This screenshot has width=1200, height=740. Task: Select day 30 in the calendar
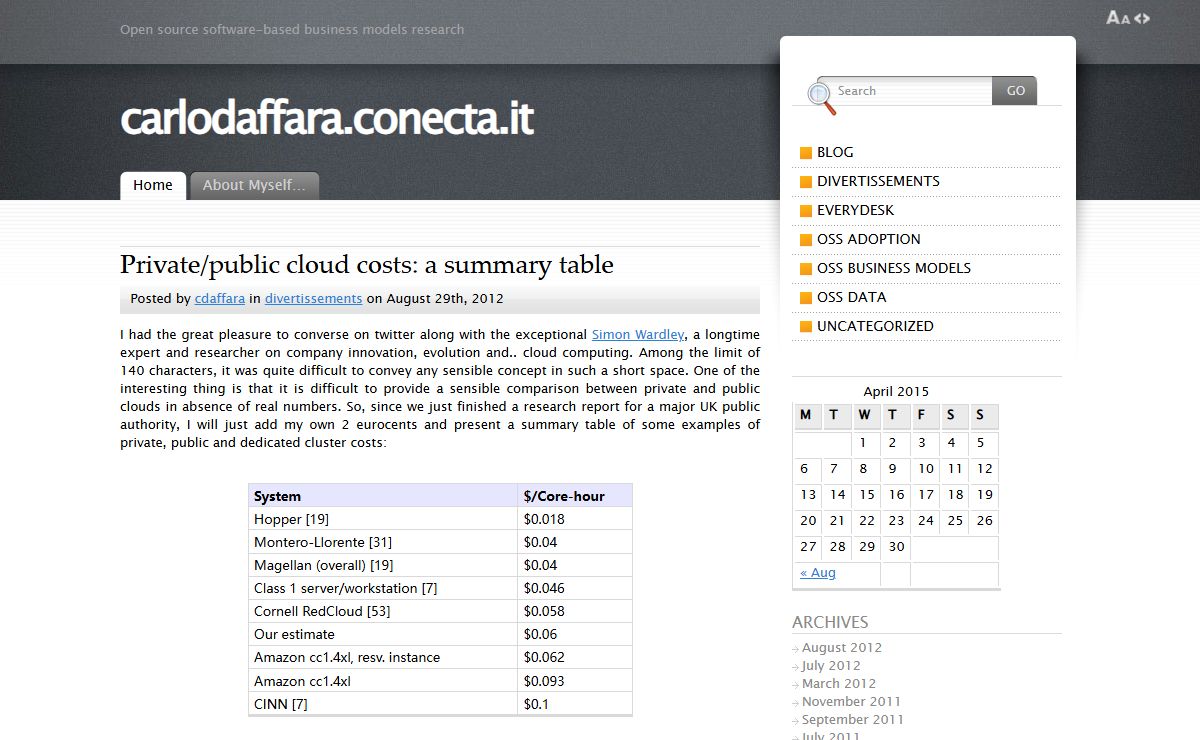(x=896, y=547)
